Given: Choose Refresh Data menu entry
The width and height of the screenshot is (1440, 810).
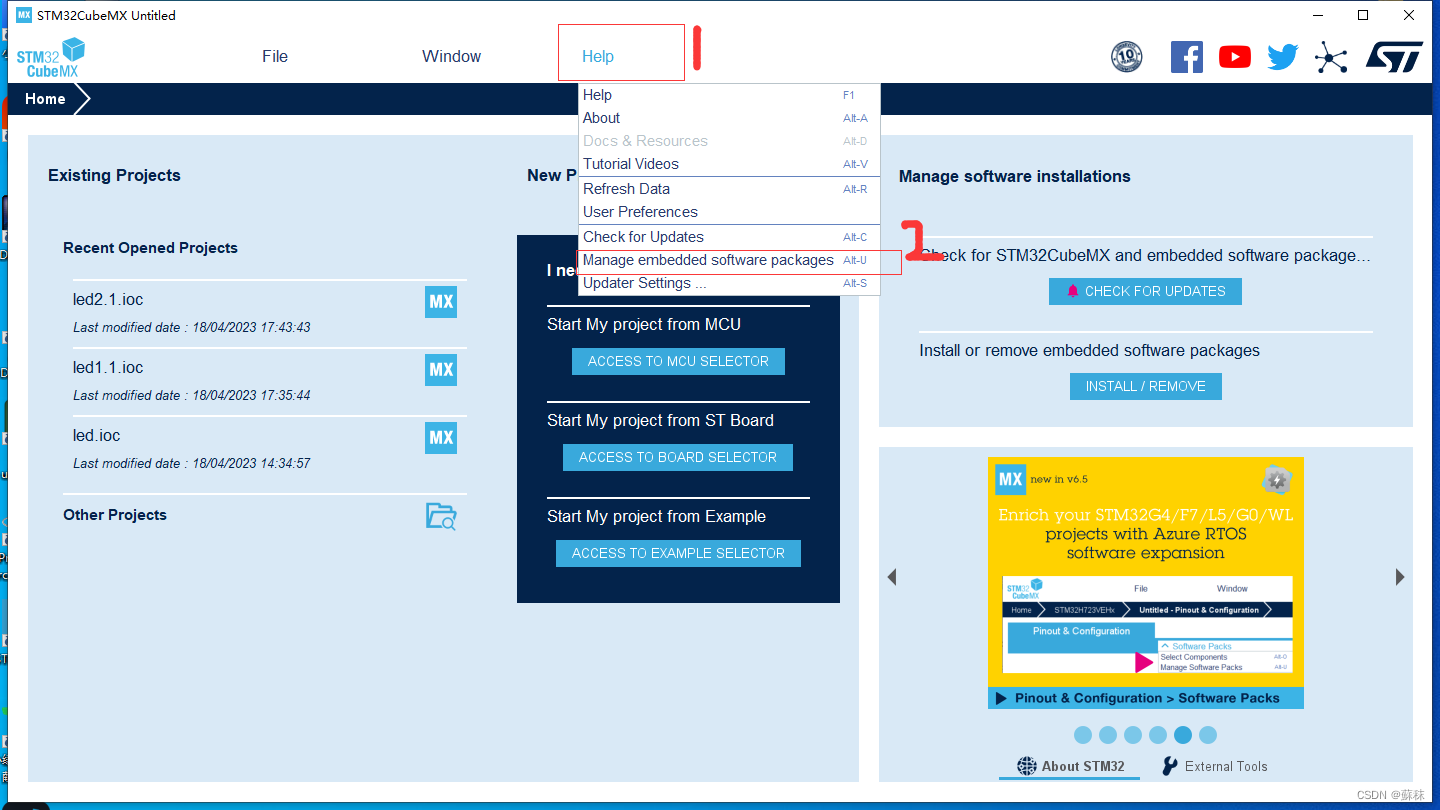Looking at the screenshot, I should [729, 189].
